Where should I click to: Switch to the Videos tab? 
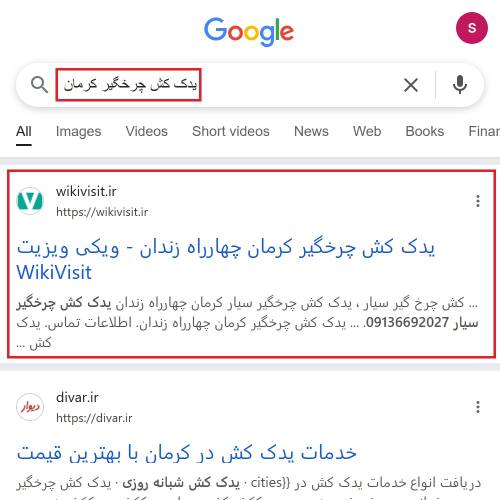[x=146, y=131]
